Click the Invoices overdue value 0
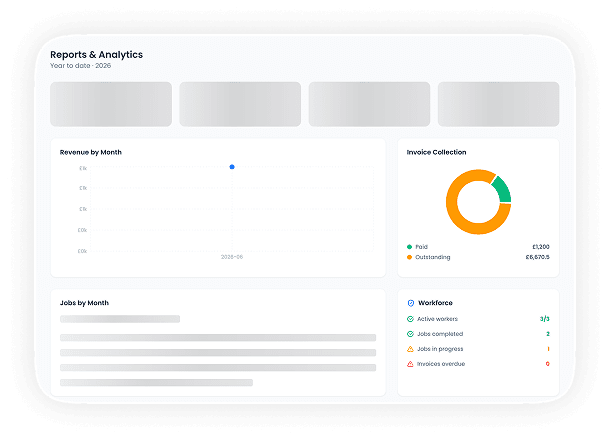Image resolution: width=610 pixels, height=438 pixels. (547, 364)
